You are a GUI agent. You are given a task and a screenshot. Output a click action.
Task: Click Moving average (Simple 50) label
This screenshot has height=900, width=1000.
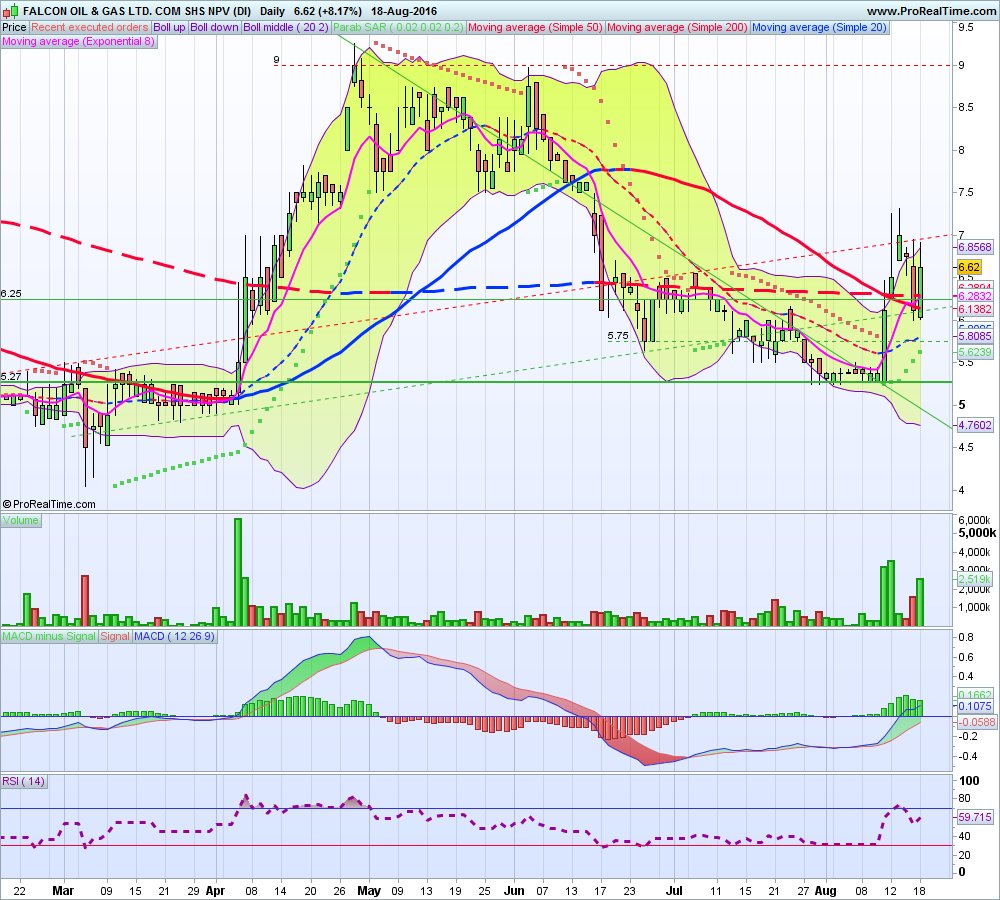click(x=536, y=27)
